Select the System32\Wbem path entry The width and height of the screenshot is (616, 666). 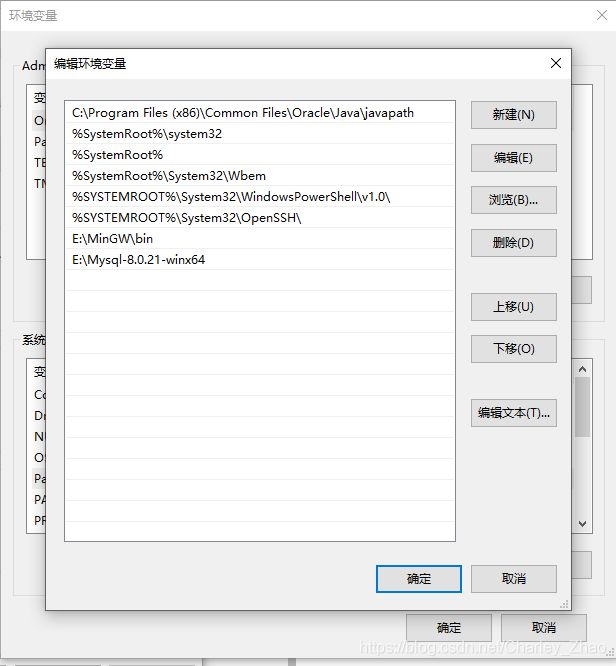[260, 175]
